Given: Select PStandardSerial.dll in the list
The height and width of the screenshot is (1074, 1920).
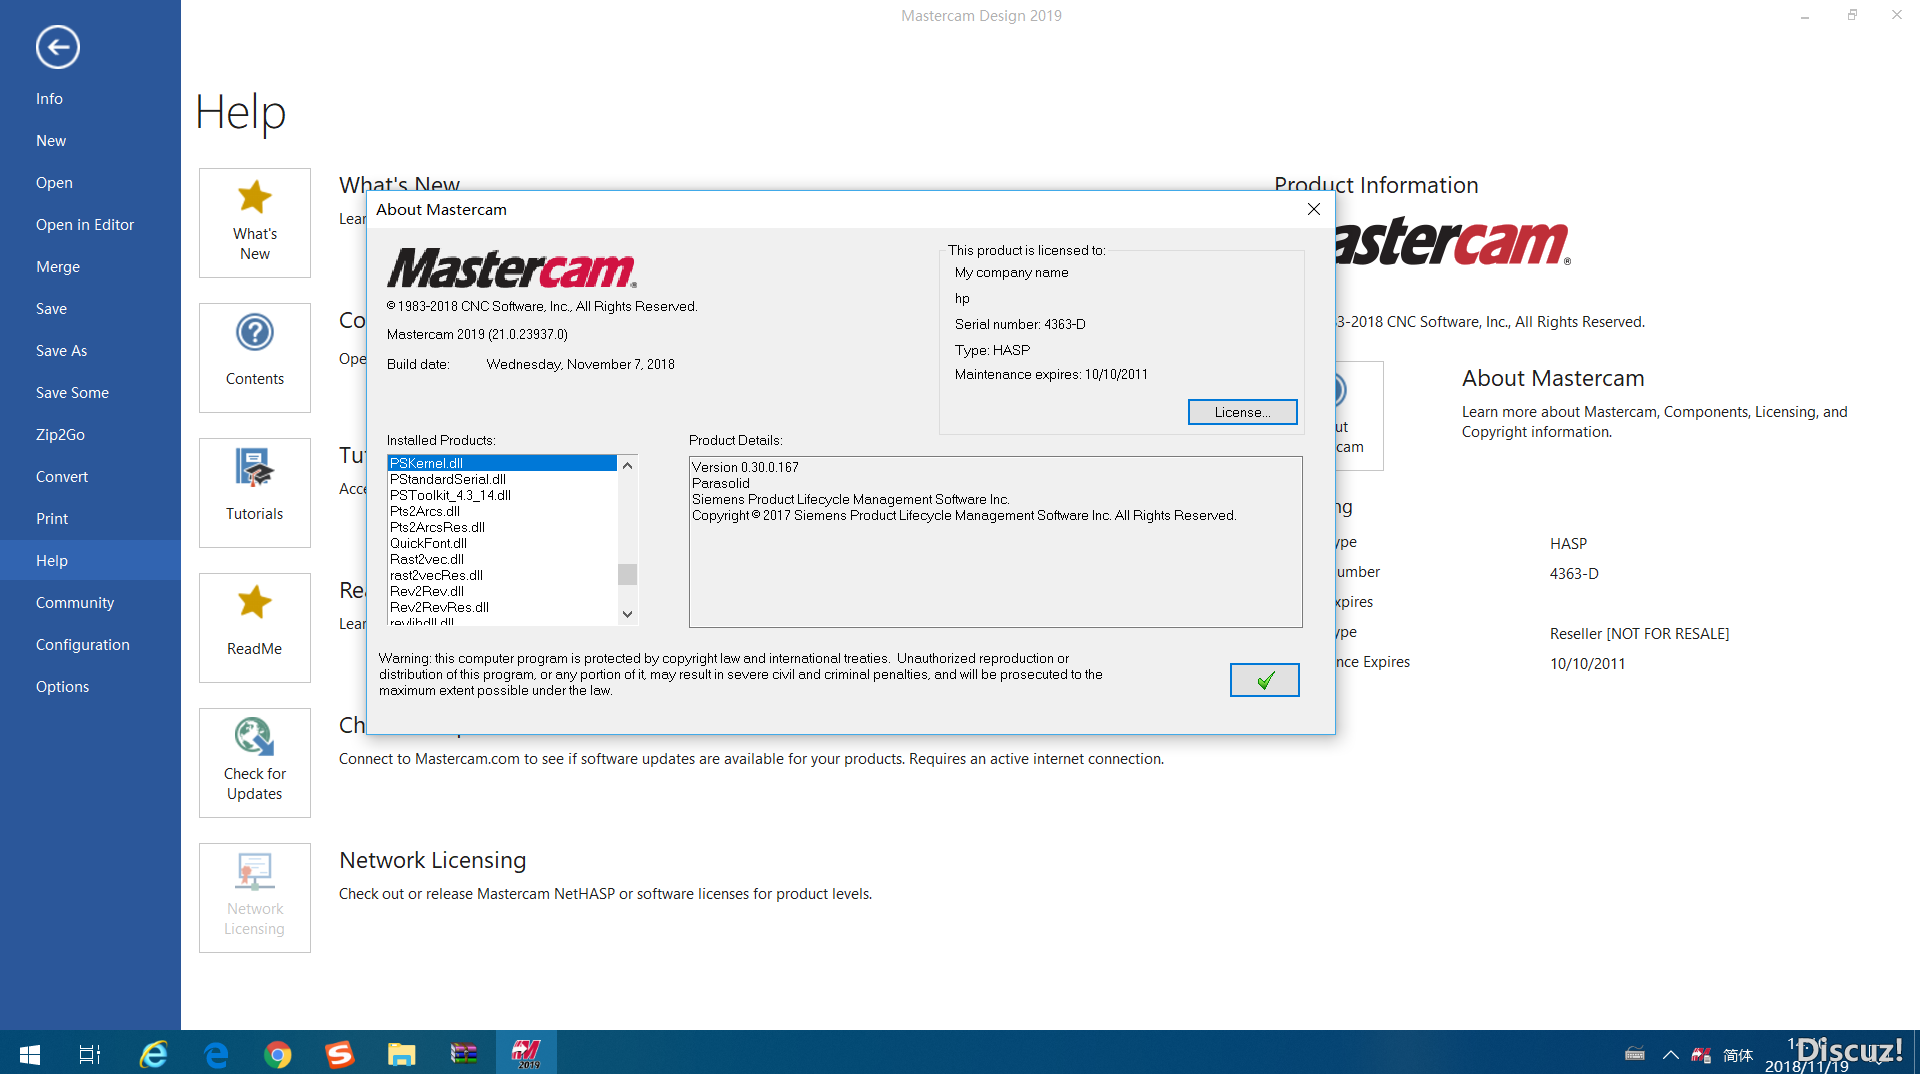Looking at the screenshot, I should pos(502,479).
